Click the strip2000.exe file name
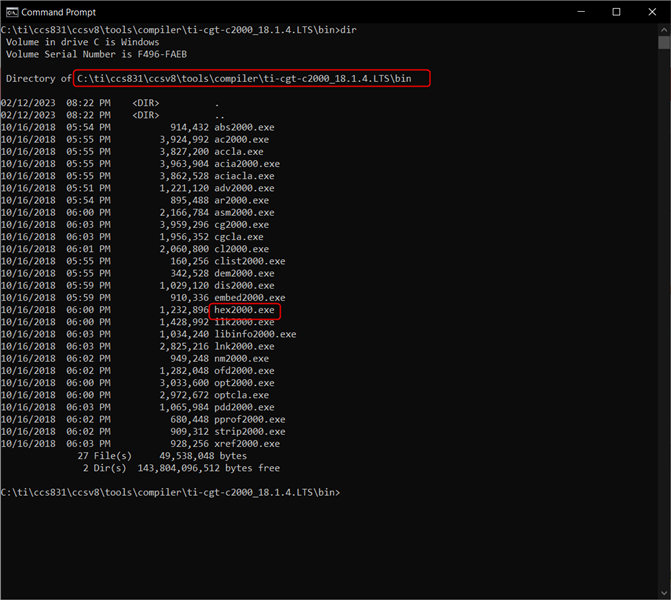671x600 pixels. click(250, 432)
